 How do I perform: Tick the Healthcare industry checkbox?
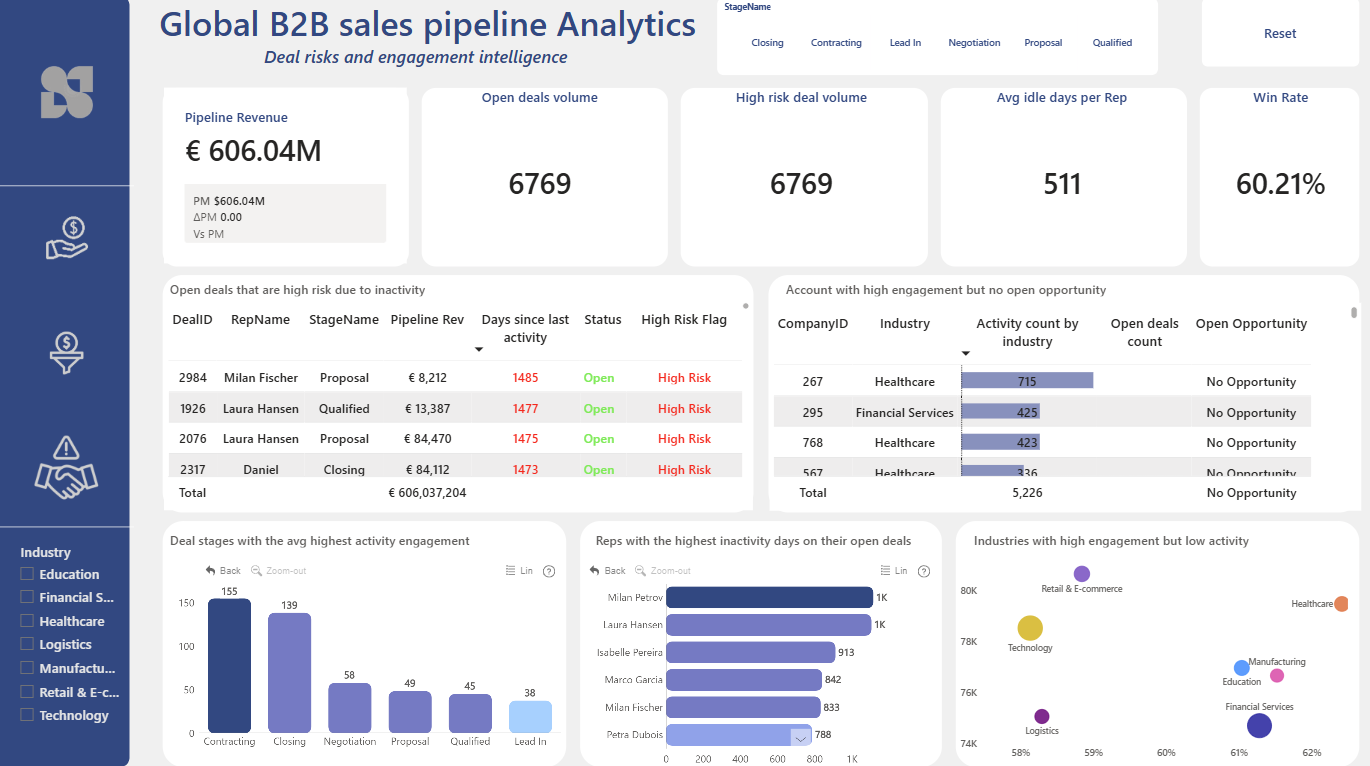tap(27, 621)
